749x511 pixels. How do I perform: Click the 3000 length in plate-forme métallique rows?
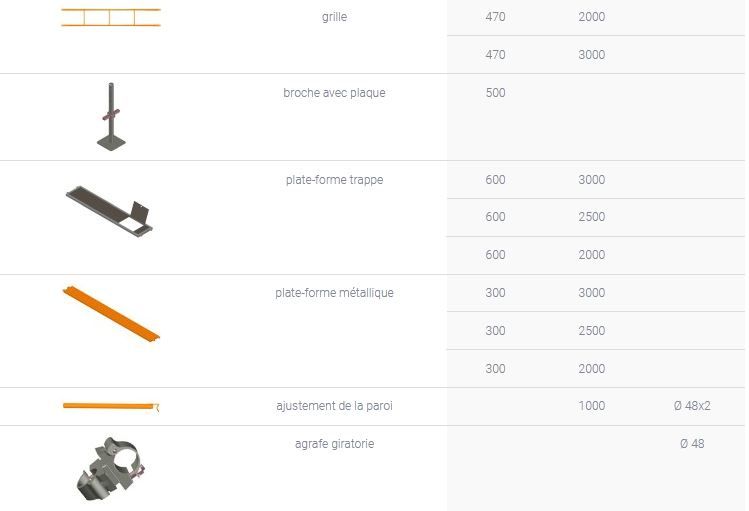pos(591,293)
